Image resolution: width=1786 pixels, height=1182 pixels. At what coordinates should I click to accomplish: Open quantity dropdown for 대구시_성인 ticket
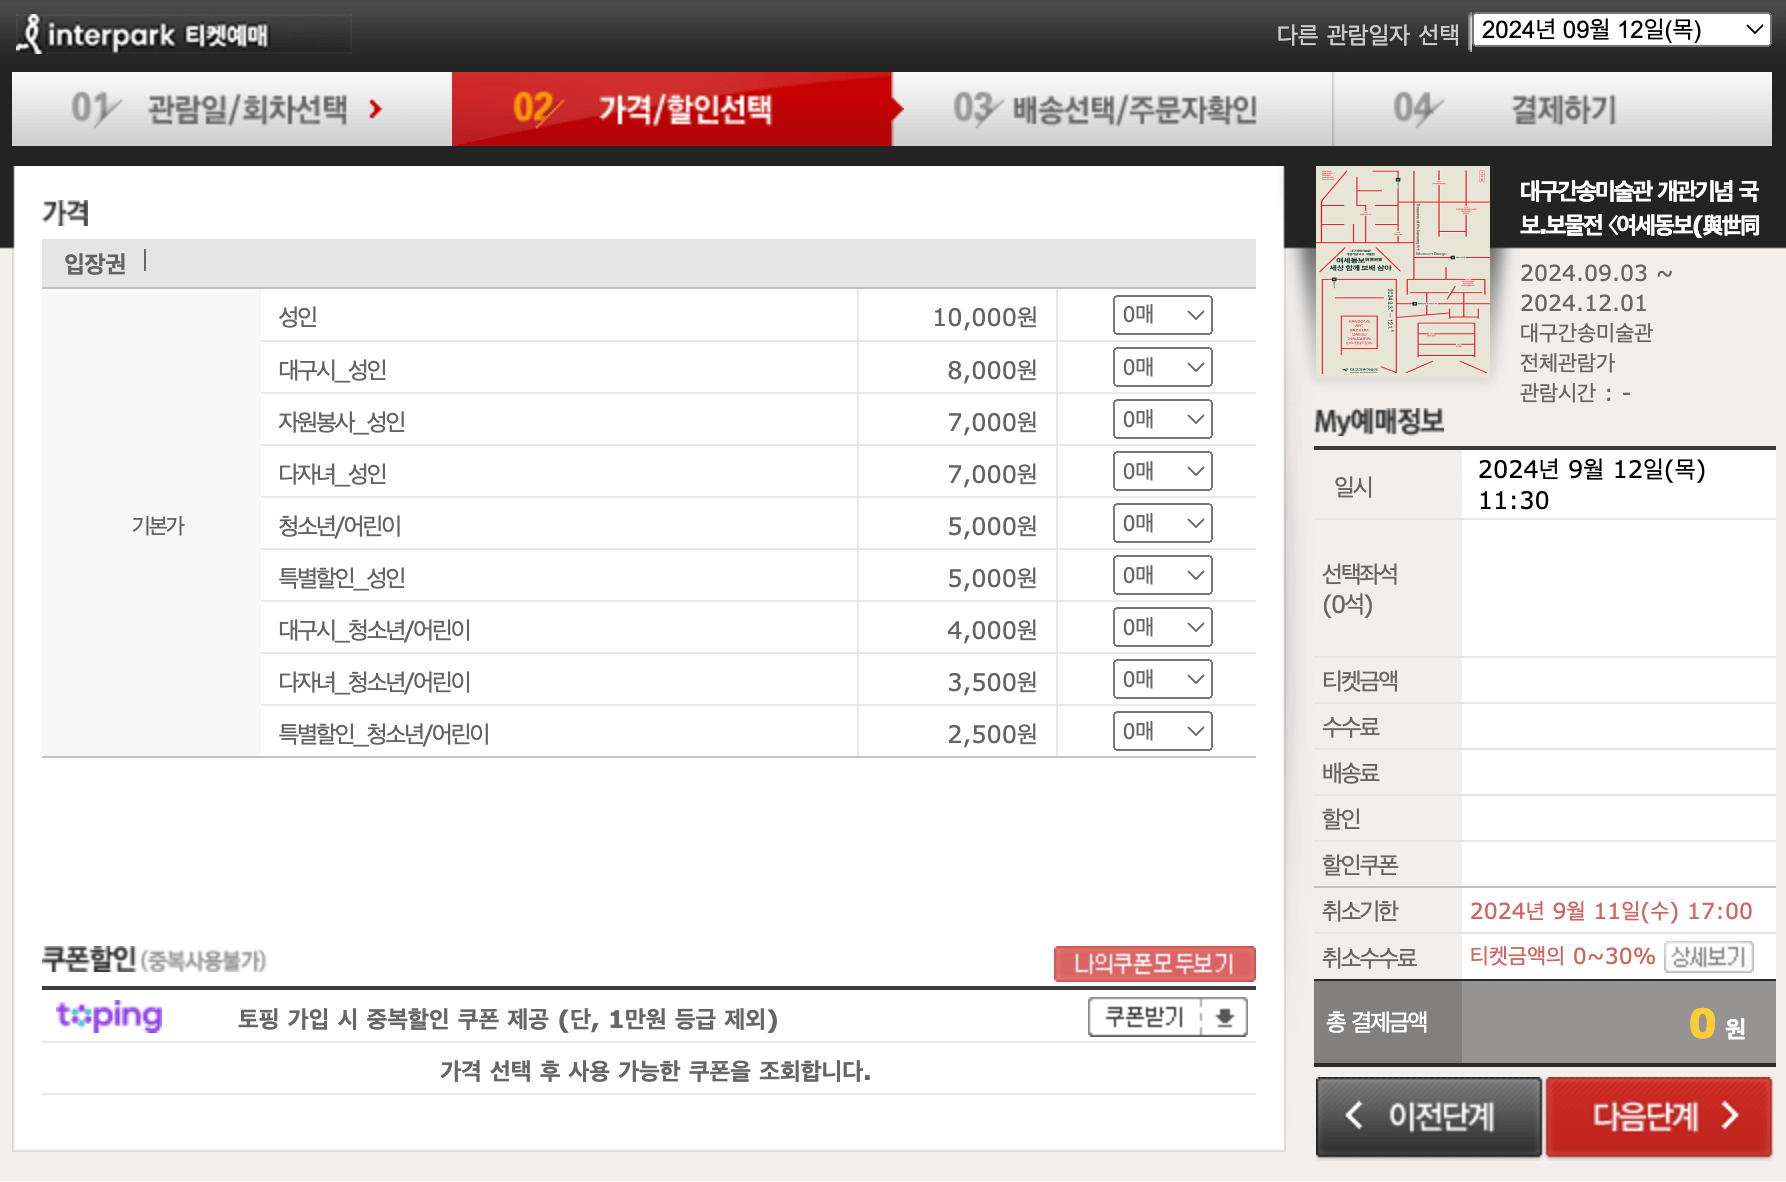point(1162,367)
